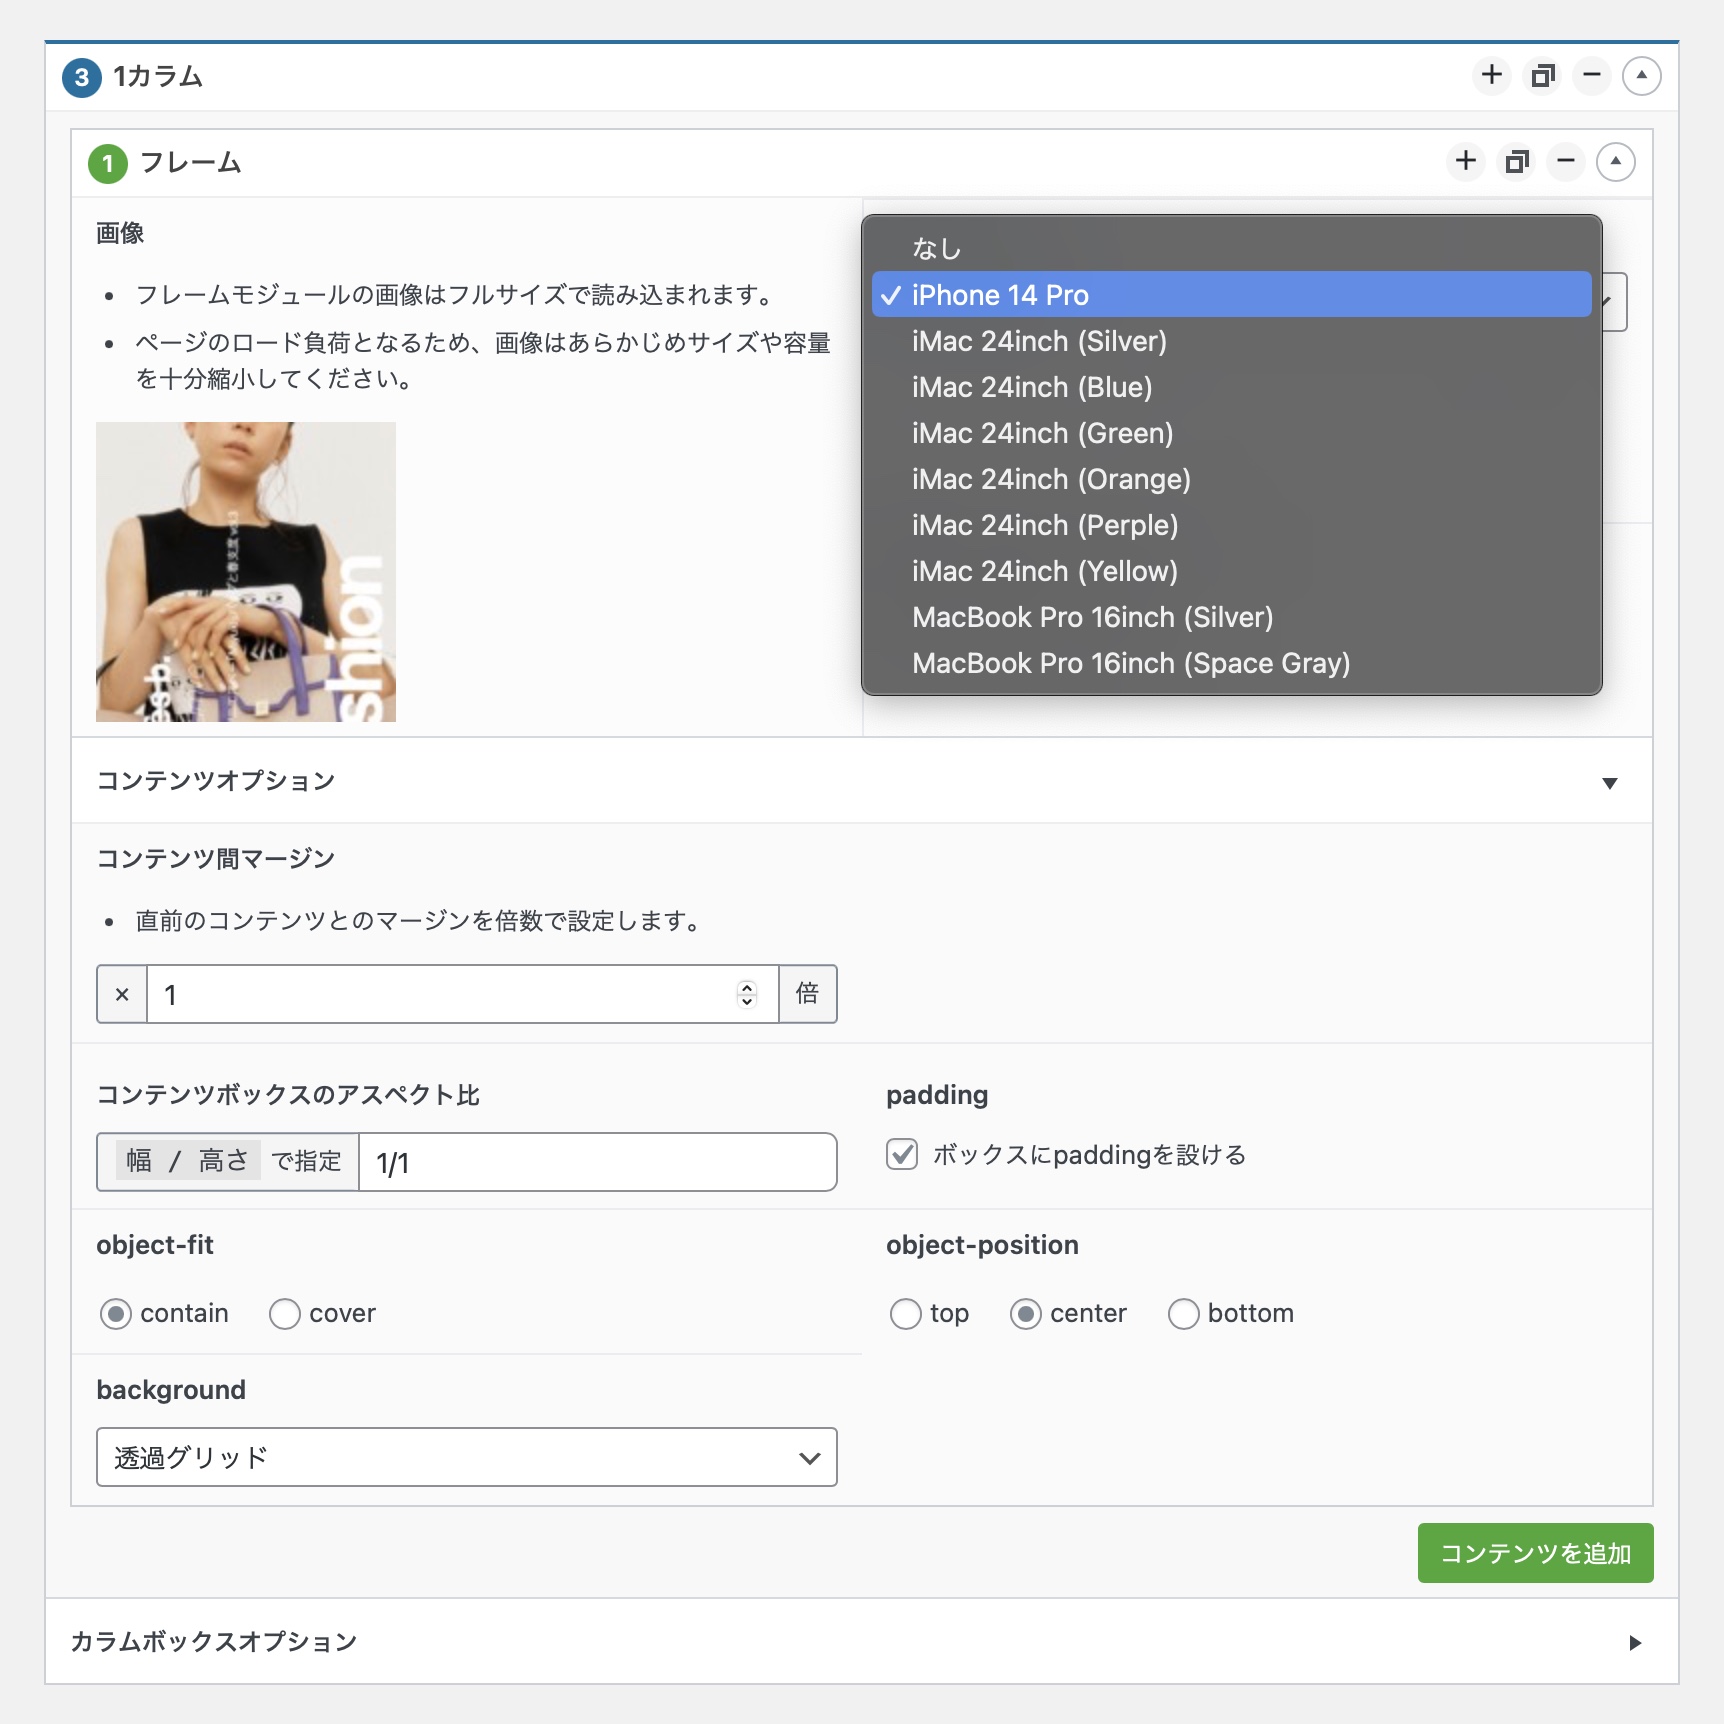The width and height of the screenshot is (1724, 1724).
Task: Click the aspect ratio field containing 1/1
Action: click(596, 1163)
